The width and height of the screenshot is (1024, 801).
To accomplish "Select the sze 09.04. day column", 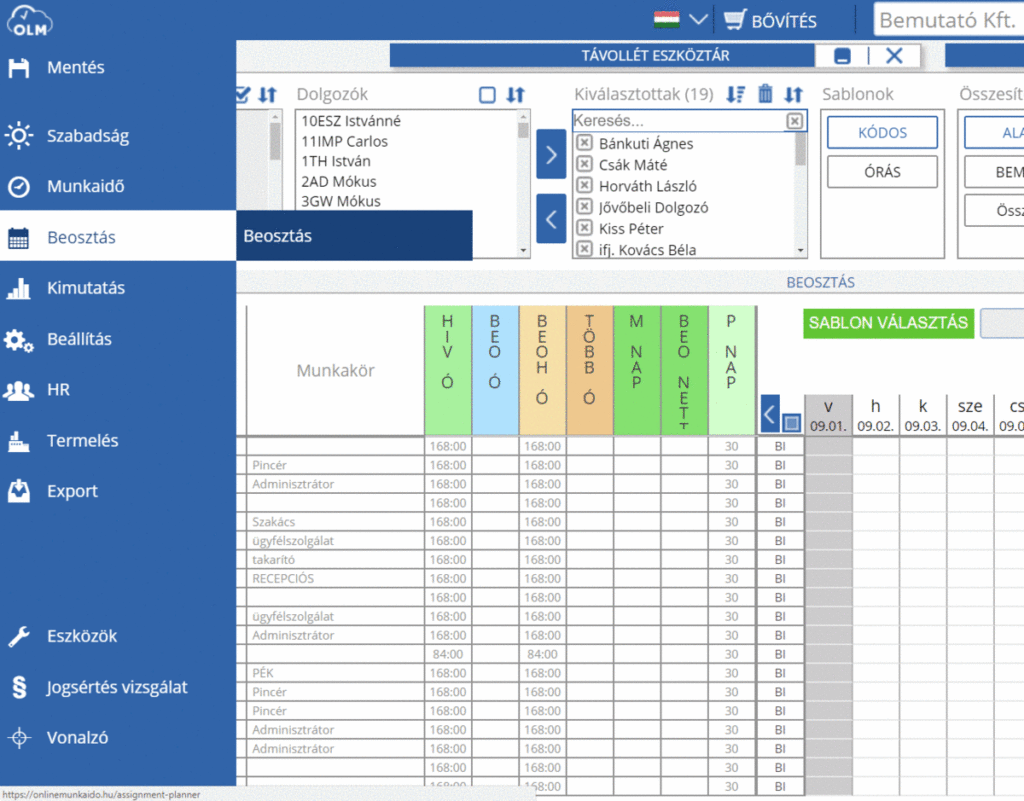I will [x=970, y=415].
